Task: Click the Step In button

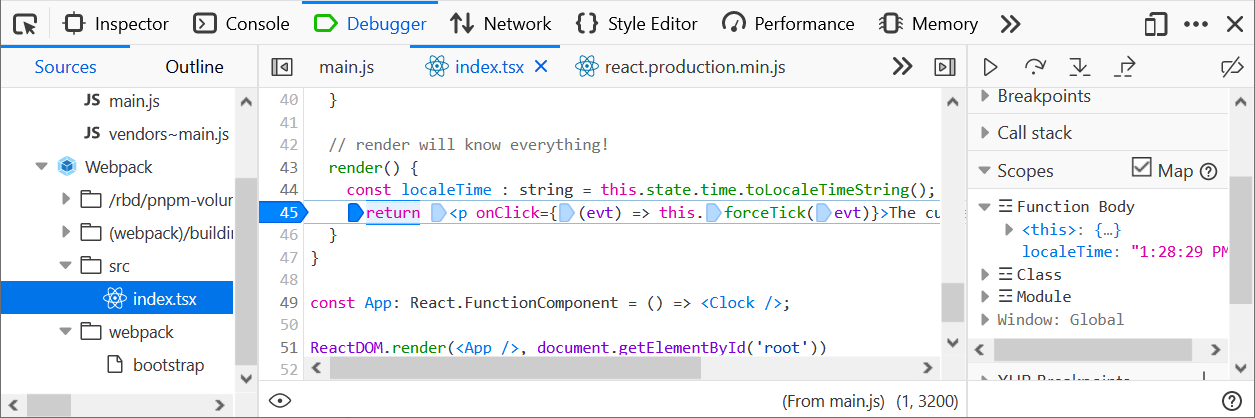Action: tap(1079, 67)
